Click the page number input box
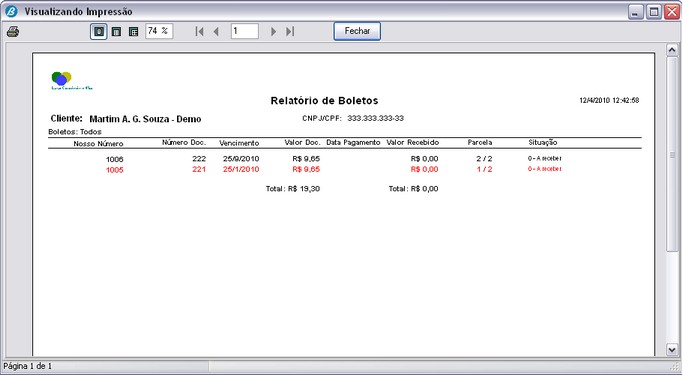683x375 pixels. pyautogui.click(x=245, y=31)
